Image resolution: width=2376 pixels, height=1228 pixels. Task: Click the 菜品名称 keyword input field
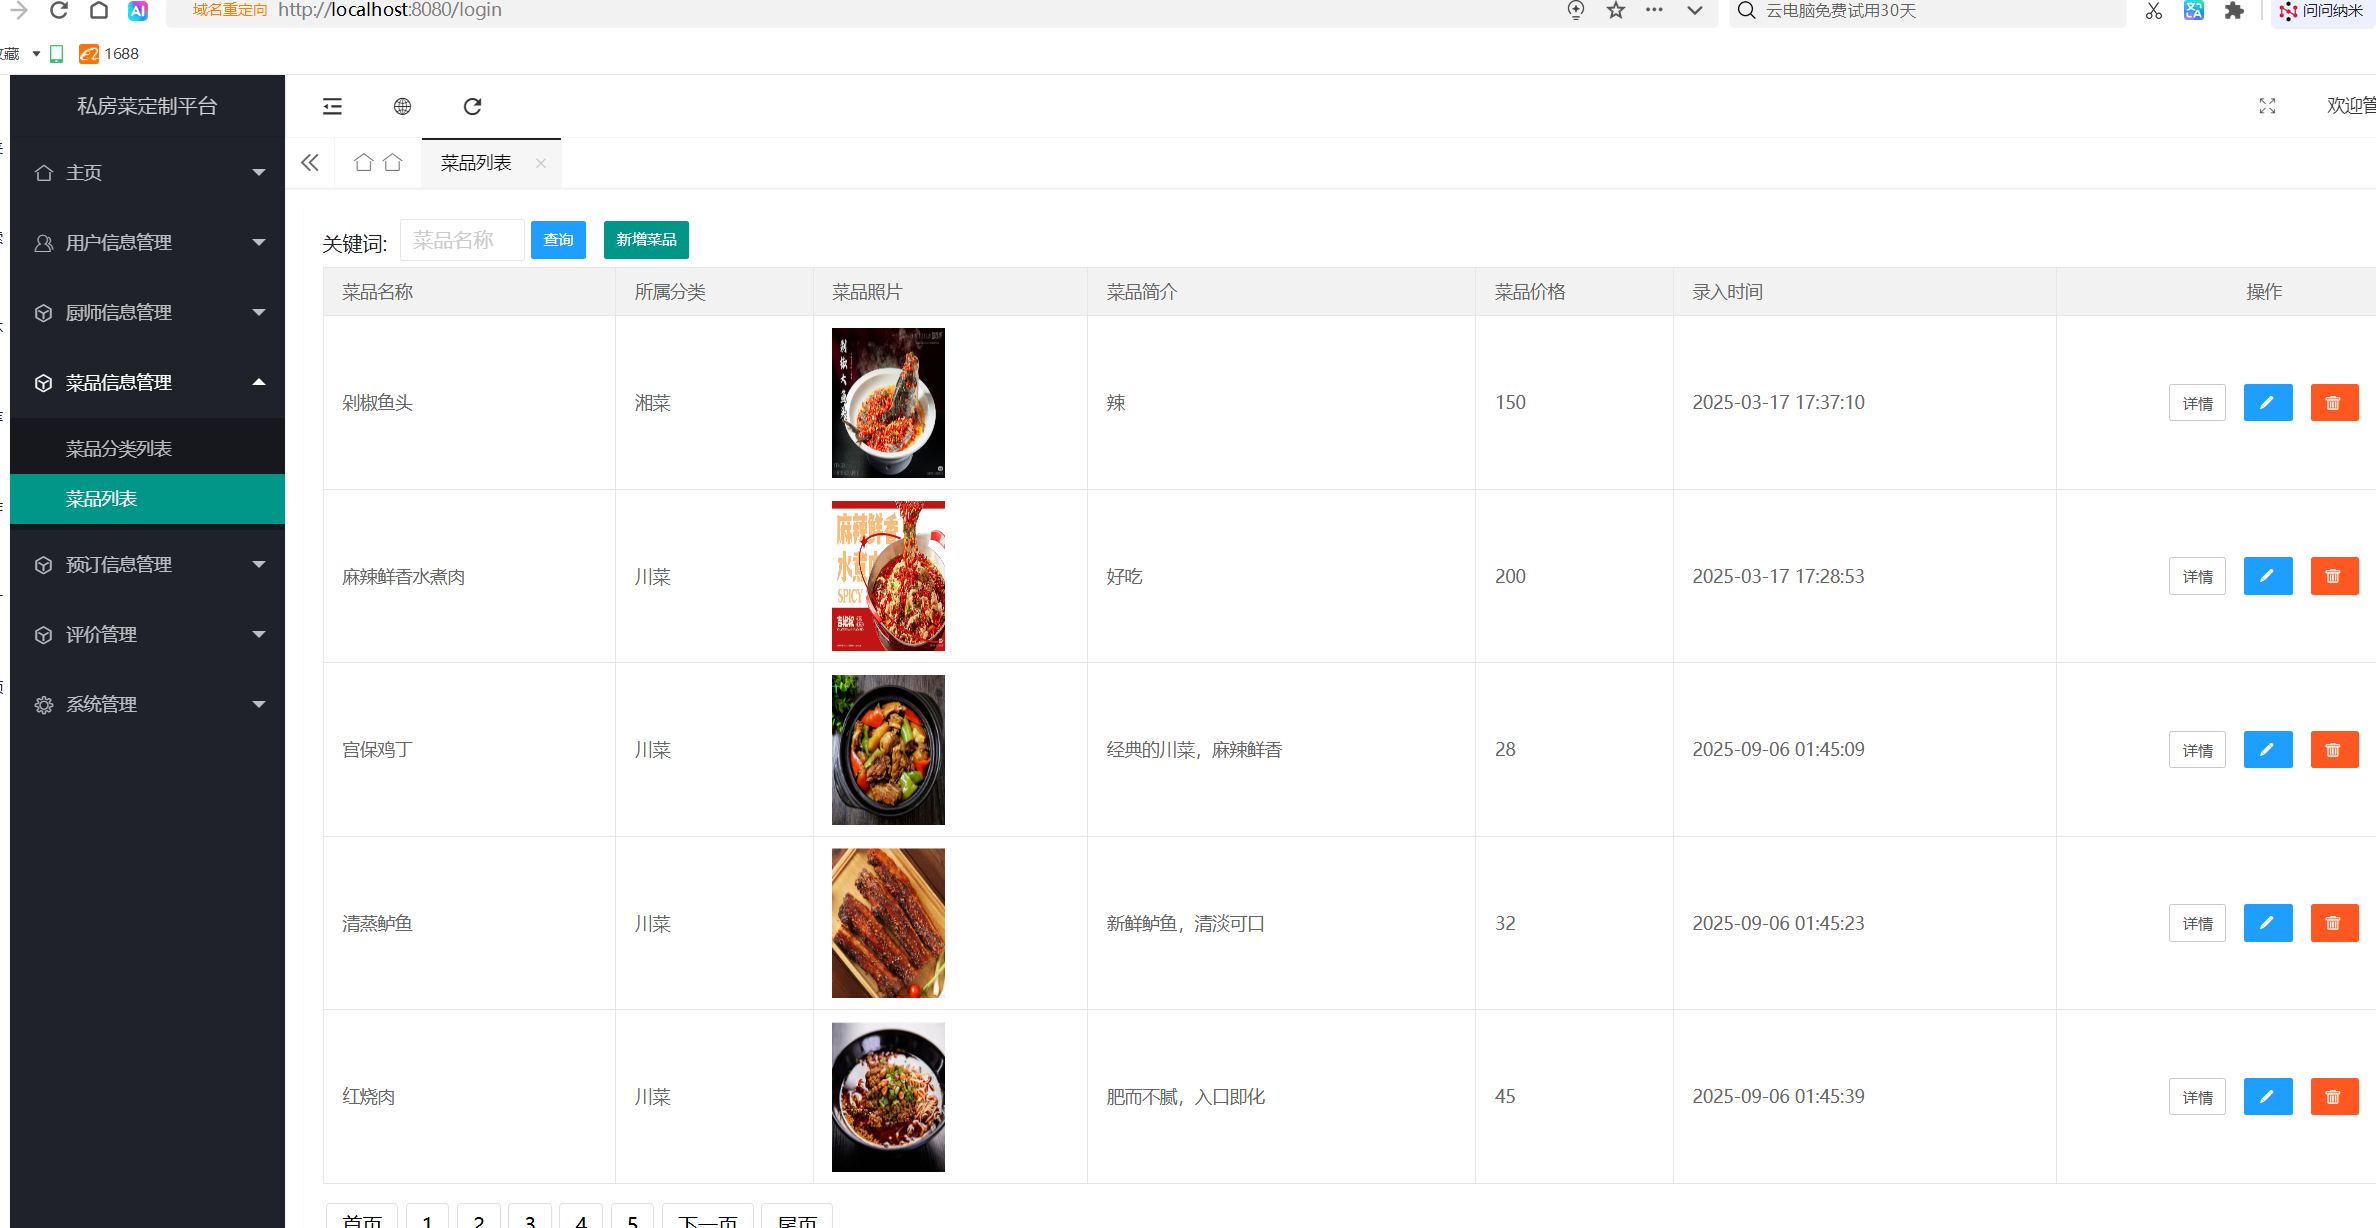tap(462, 240)
